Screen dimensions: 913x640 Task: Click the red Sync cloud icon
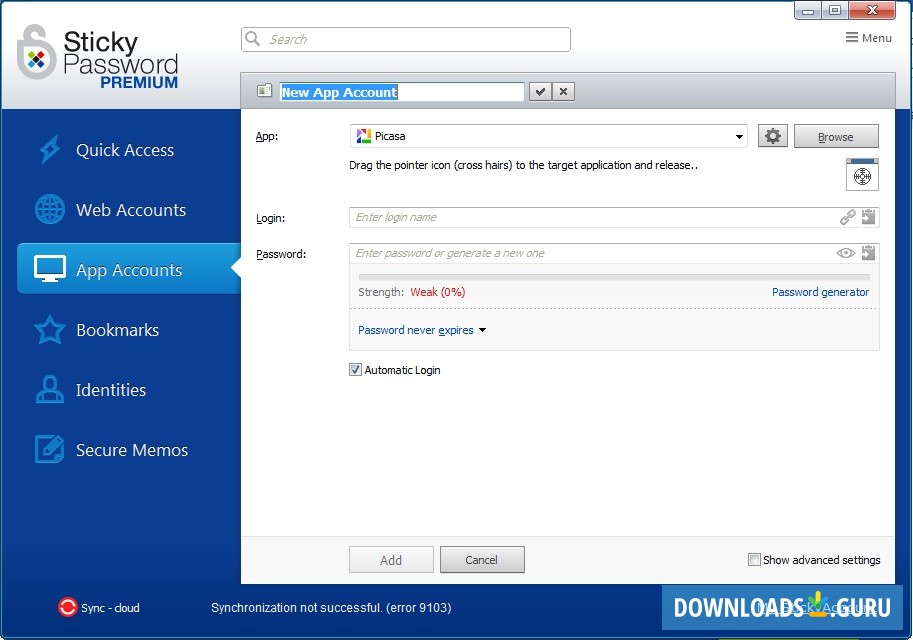point(68,607)
